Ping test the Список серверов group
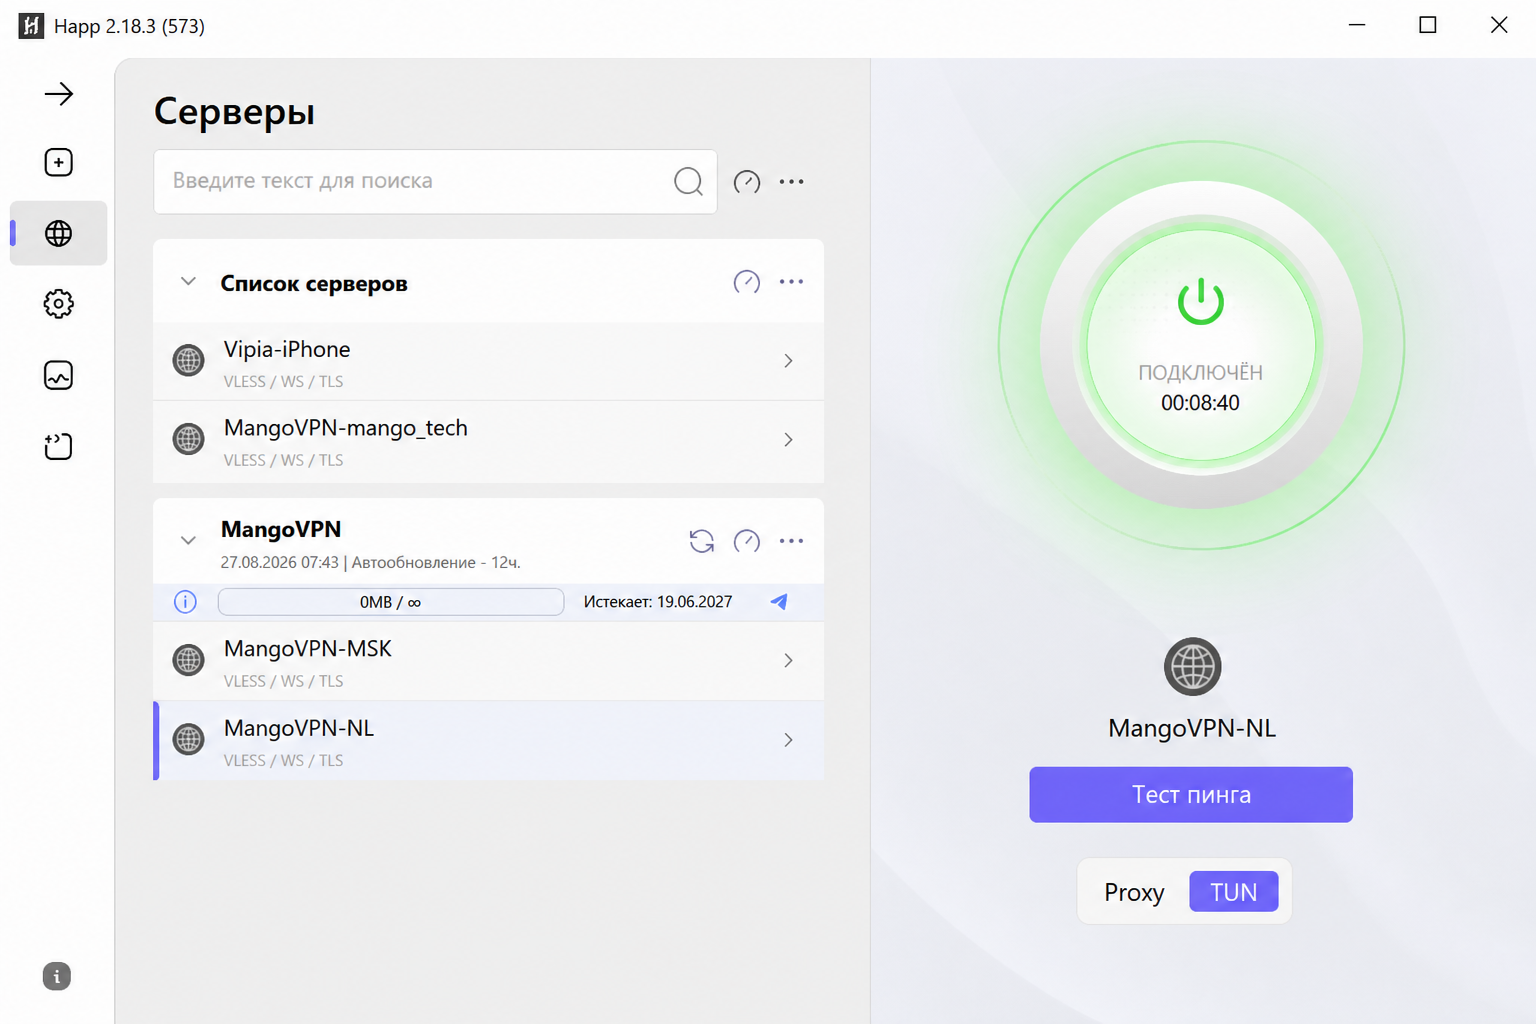This screenshot has width=1536, height=1024. [747, 282]
